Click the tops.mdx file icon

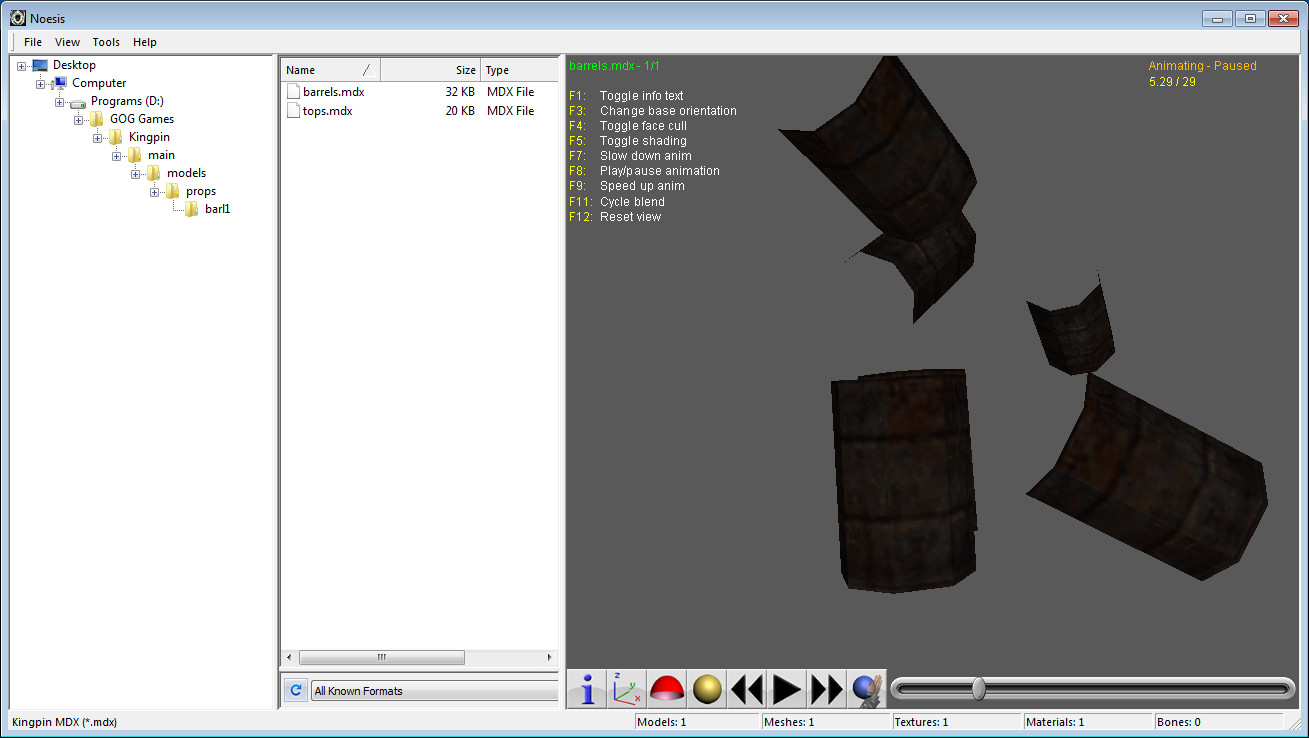pyautogui.click(x=293, y=110)
